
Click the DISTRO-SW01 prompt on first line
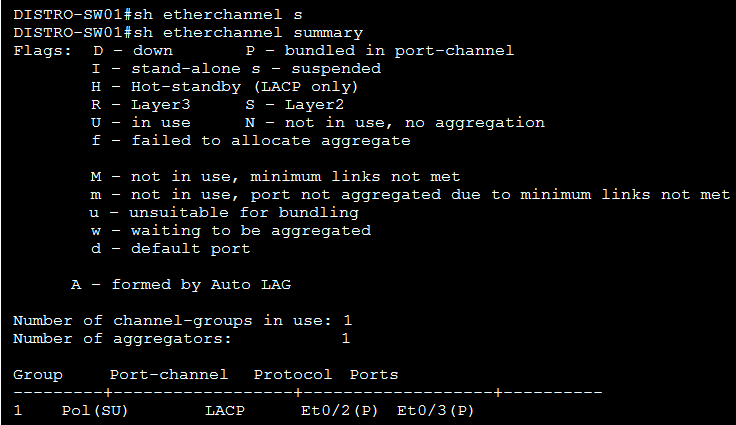pyautogui.click(x=56, y=15)
